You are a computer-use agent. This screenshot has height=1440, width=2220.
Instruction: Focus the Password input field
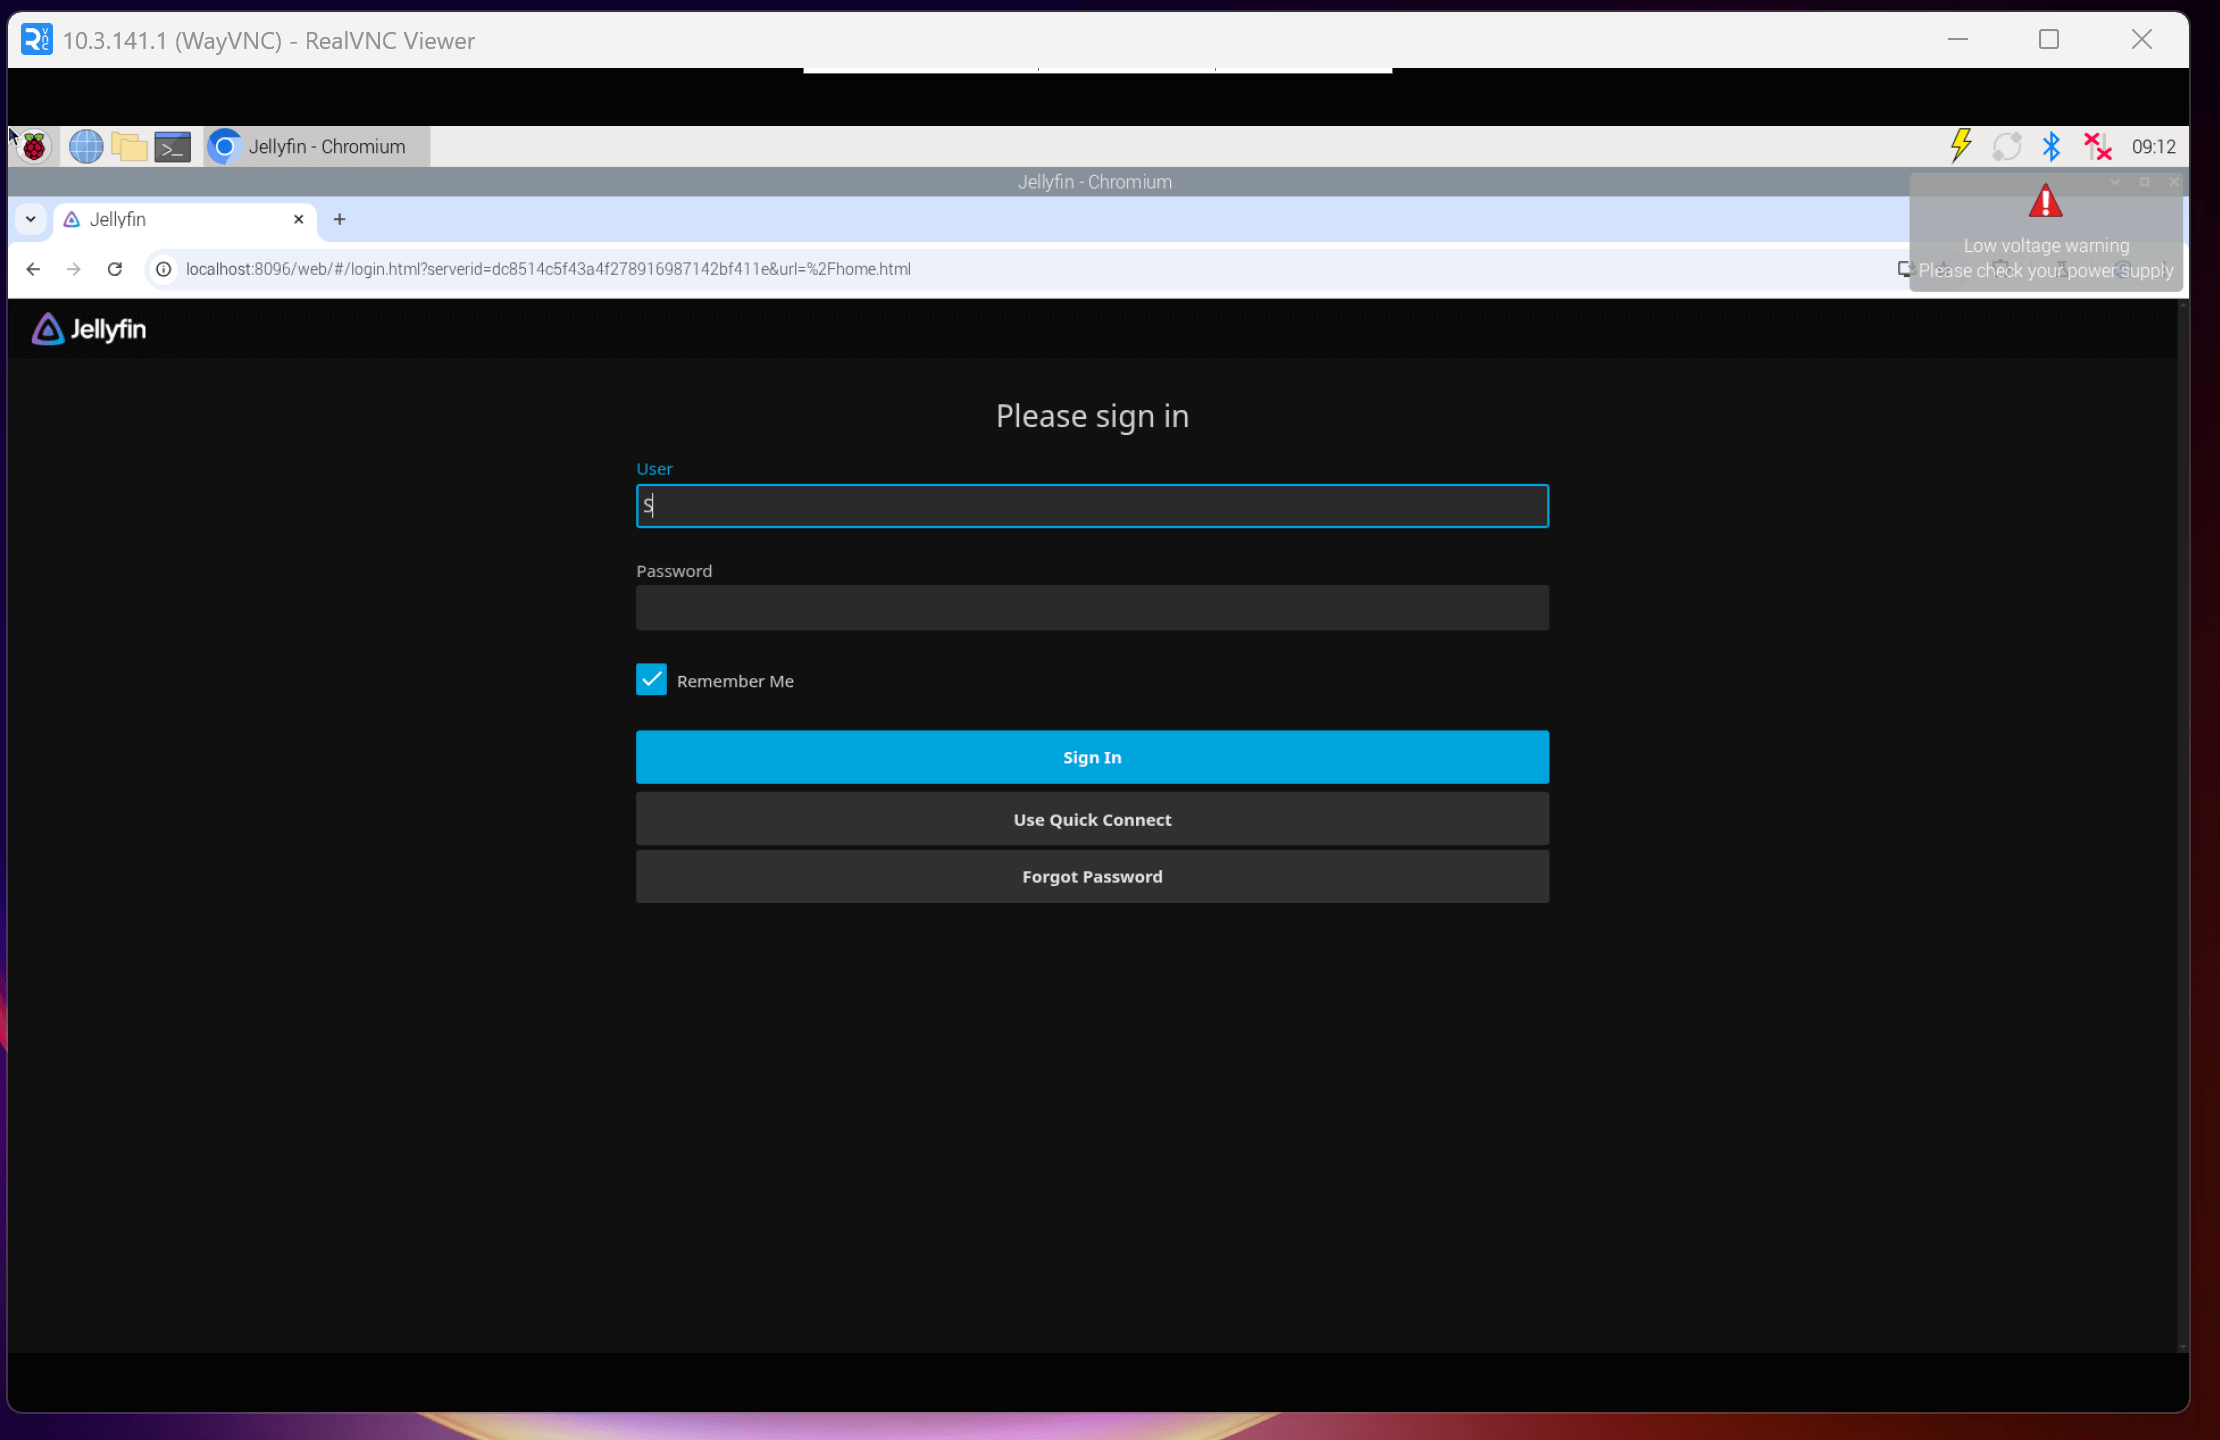tap(1092, 608)
